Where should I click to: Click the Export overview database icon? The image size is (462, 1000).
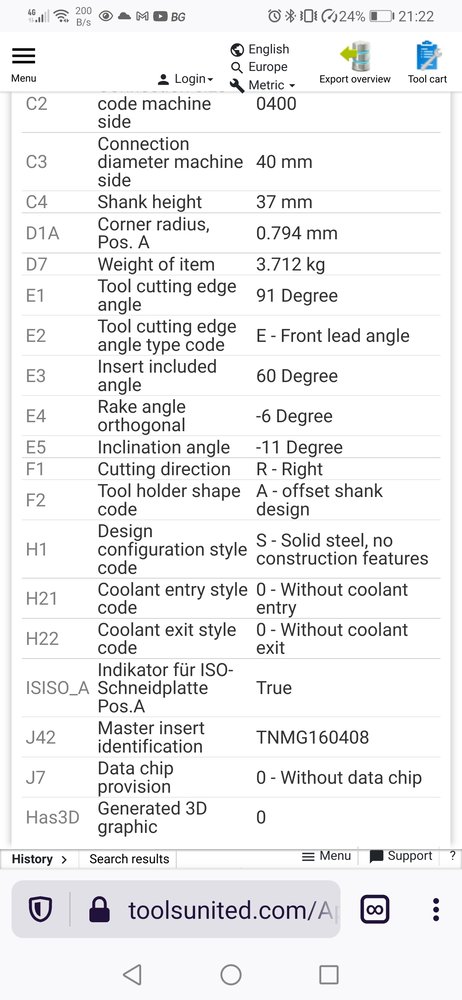coord(354,55)
